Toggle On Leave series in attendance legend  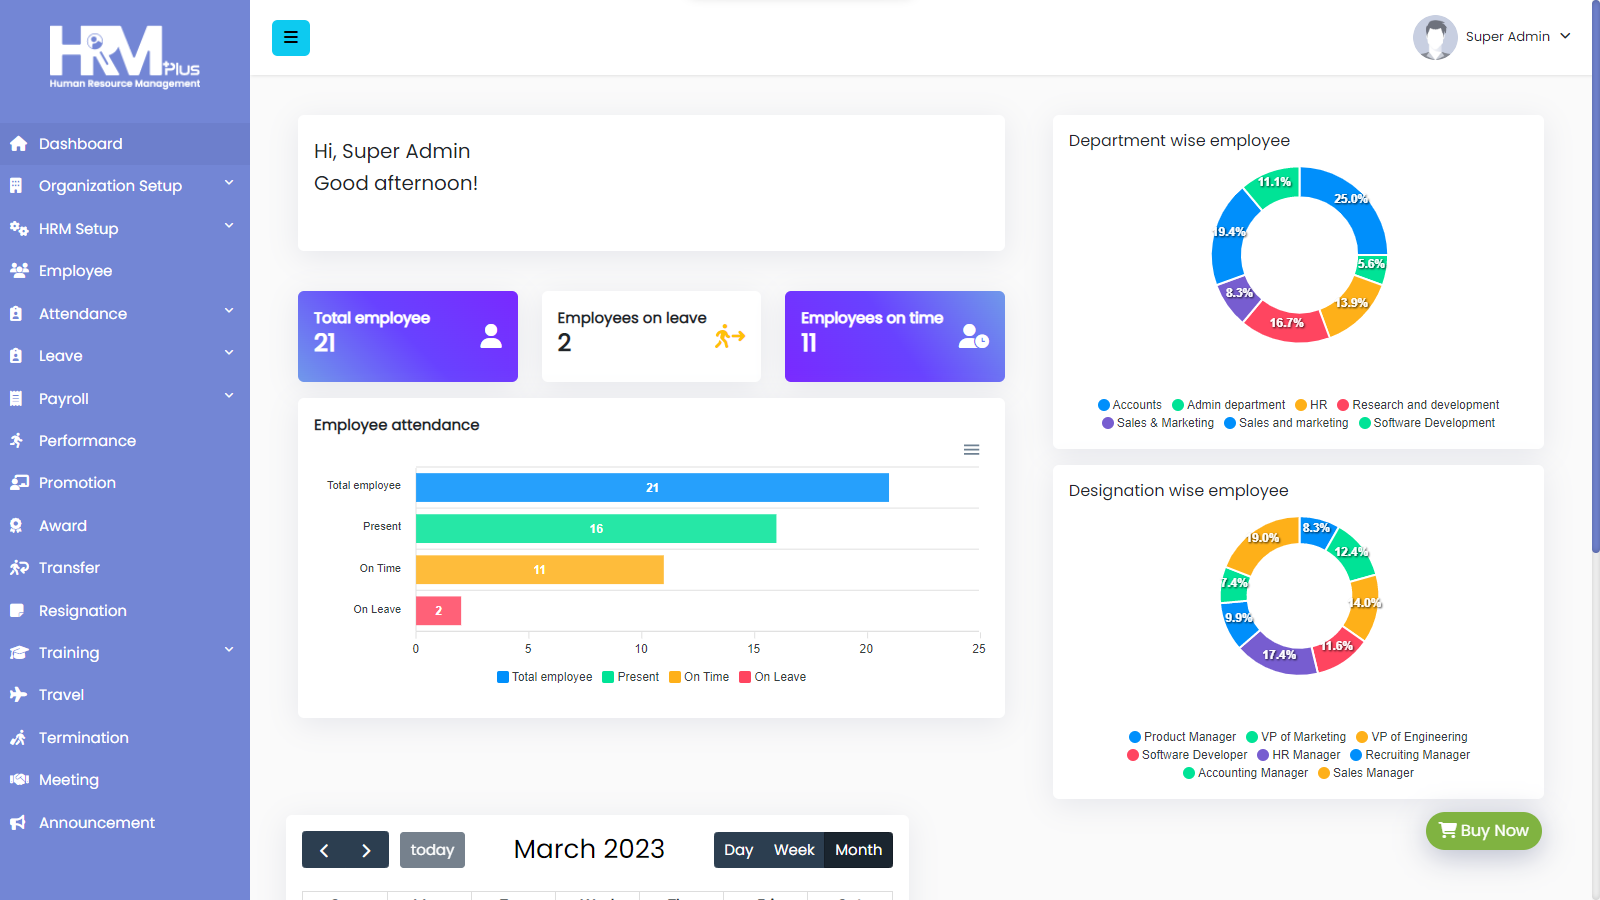click(x=773, y=677)
